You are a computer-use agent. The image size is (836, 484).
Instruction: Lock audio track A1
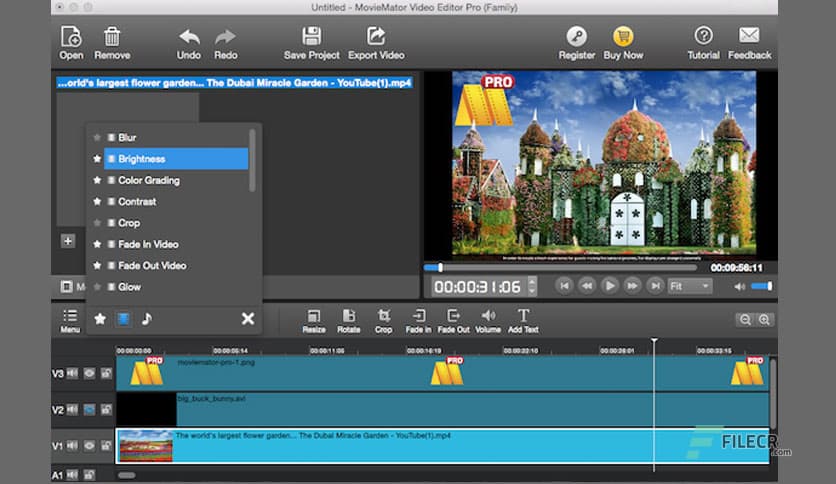89,474
